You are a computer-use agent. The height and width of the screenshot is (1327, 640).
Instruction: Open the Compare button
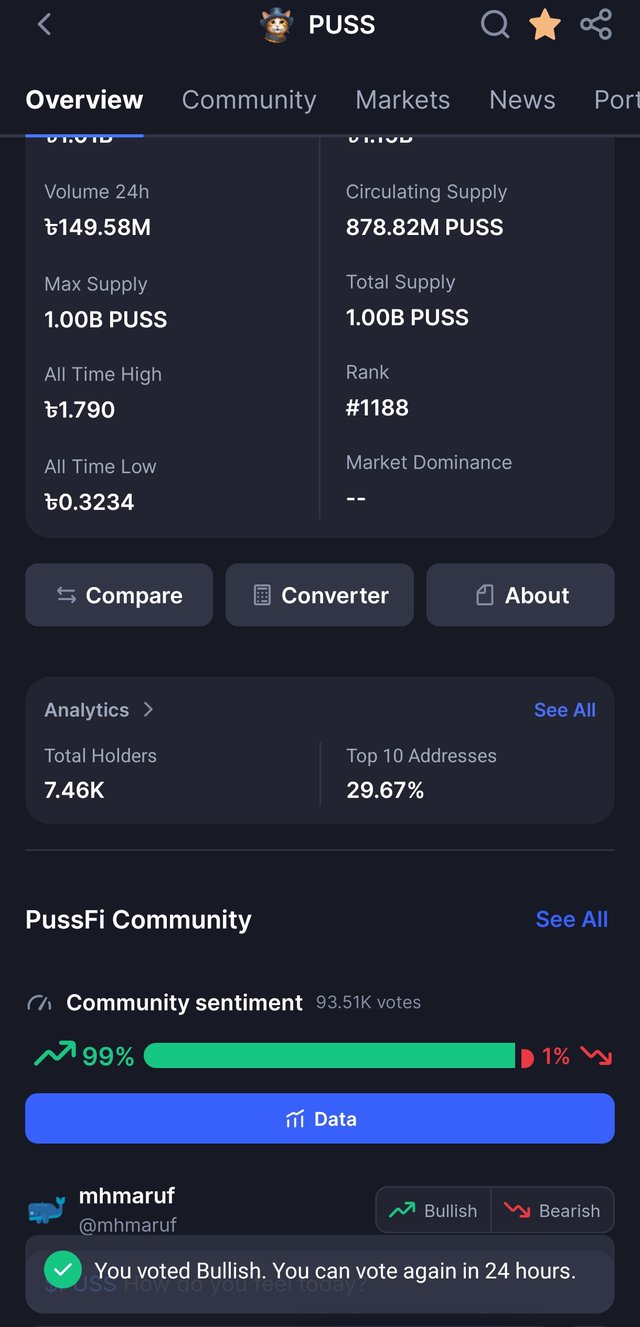119,595
